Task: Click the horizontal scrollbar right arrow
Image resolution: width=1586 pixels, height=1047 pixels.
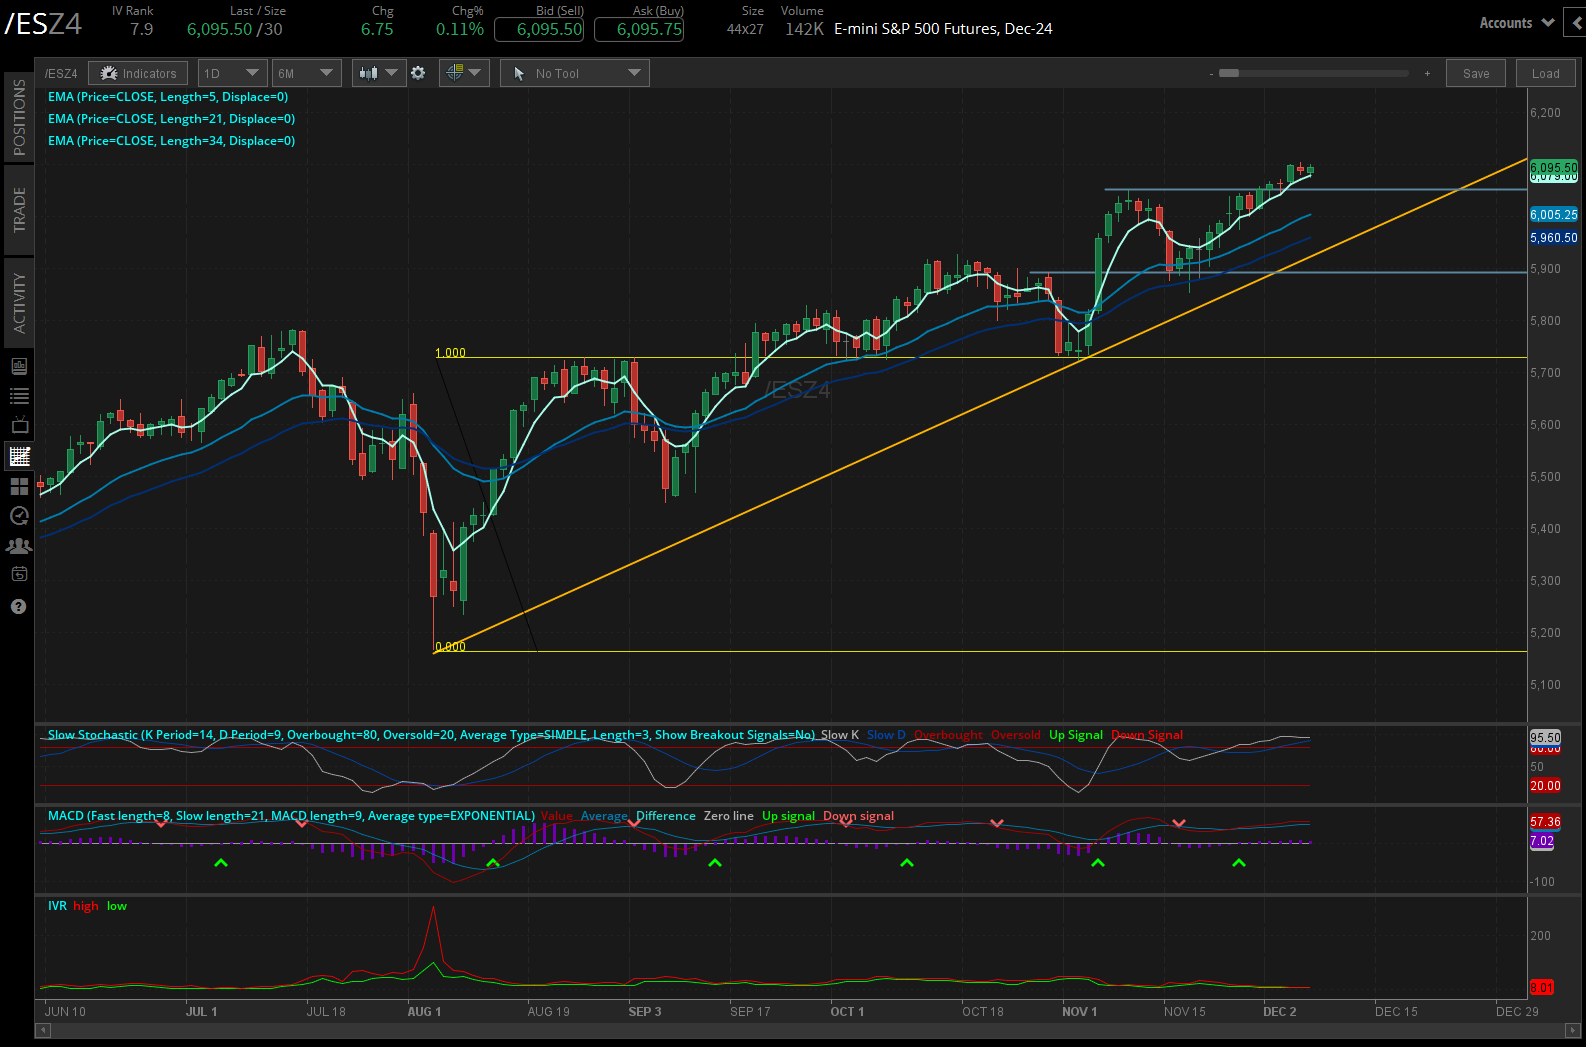Action: pos(1573,1029)
